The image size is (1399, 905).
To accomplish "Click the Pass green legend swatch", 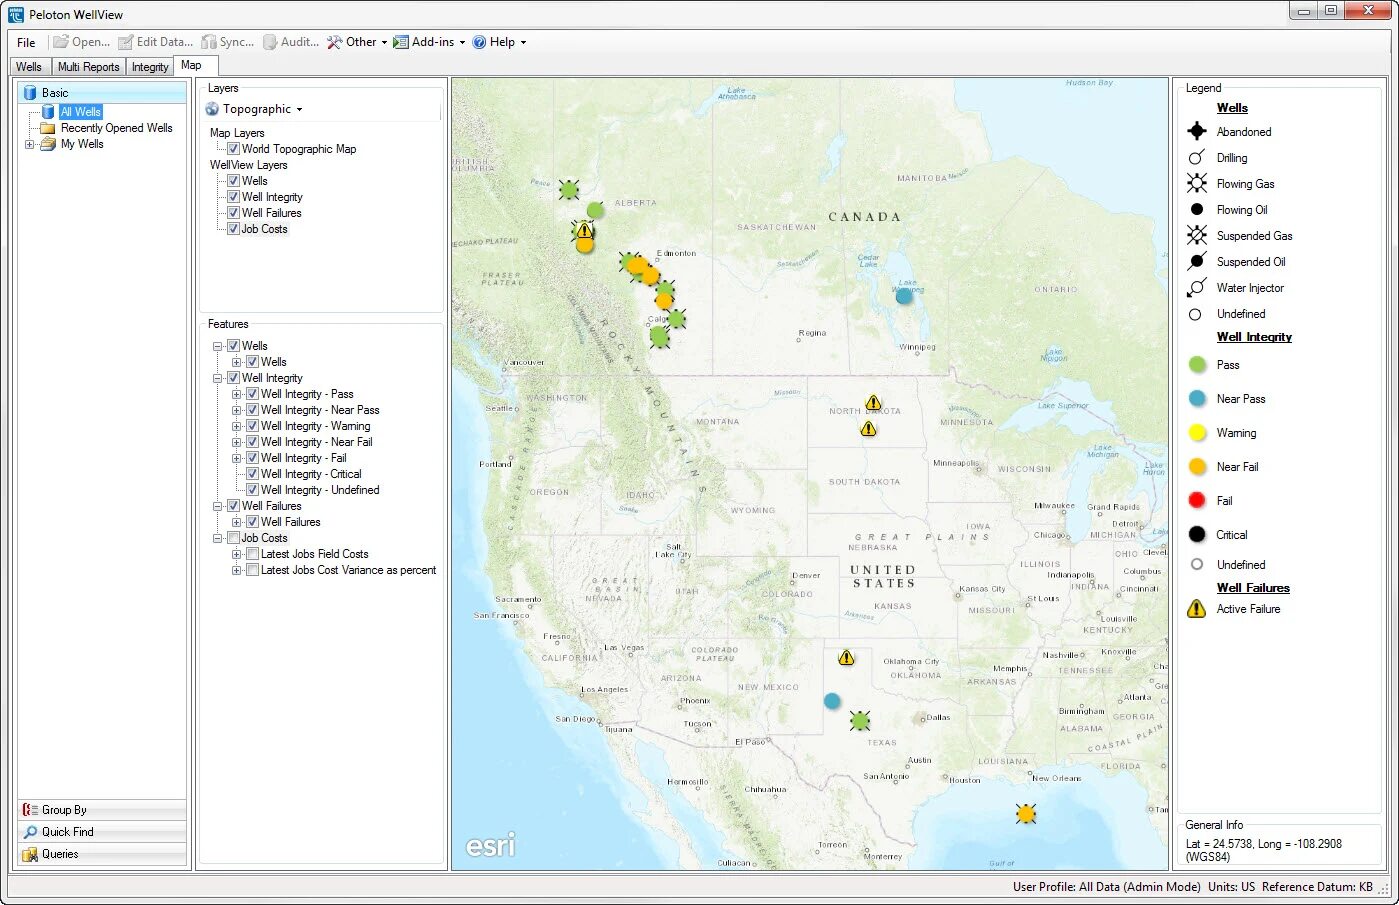I will point(1197,365).
